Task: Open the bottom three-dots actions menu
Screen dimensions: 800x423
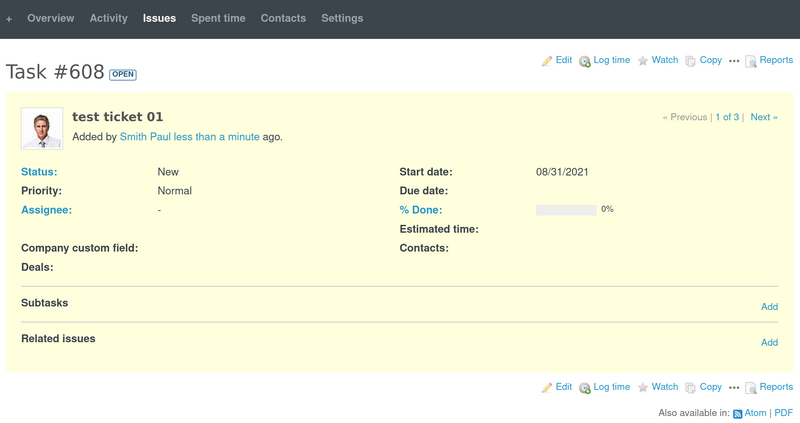Action: [x=734, y=387]
